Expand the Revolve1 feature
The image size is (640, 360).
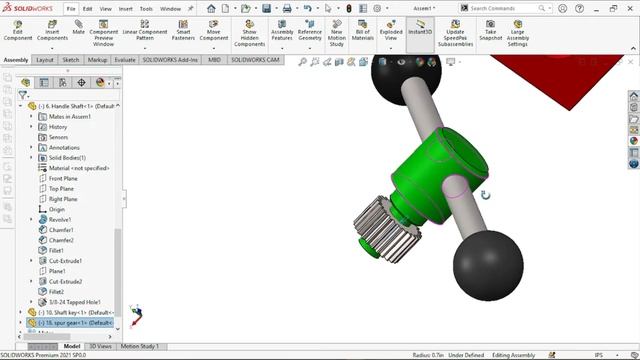(31, 220)
